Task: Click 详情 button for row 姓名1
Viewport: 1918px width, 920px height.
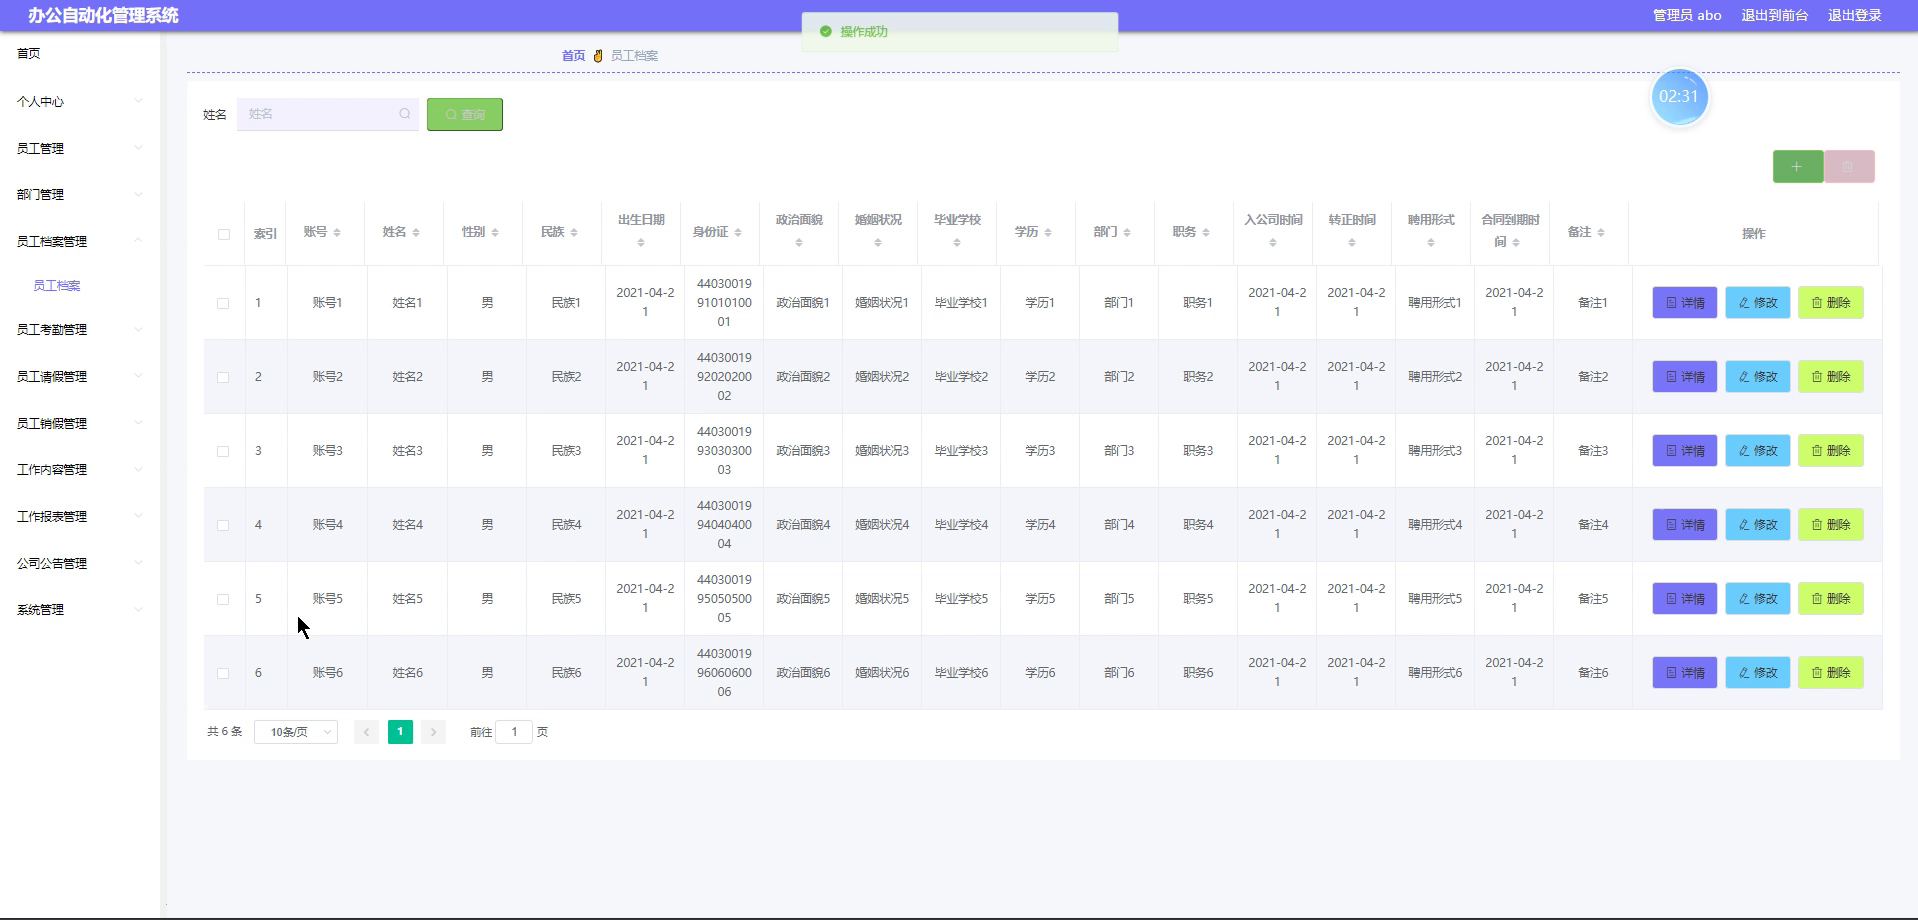Action: point(1685,303)
